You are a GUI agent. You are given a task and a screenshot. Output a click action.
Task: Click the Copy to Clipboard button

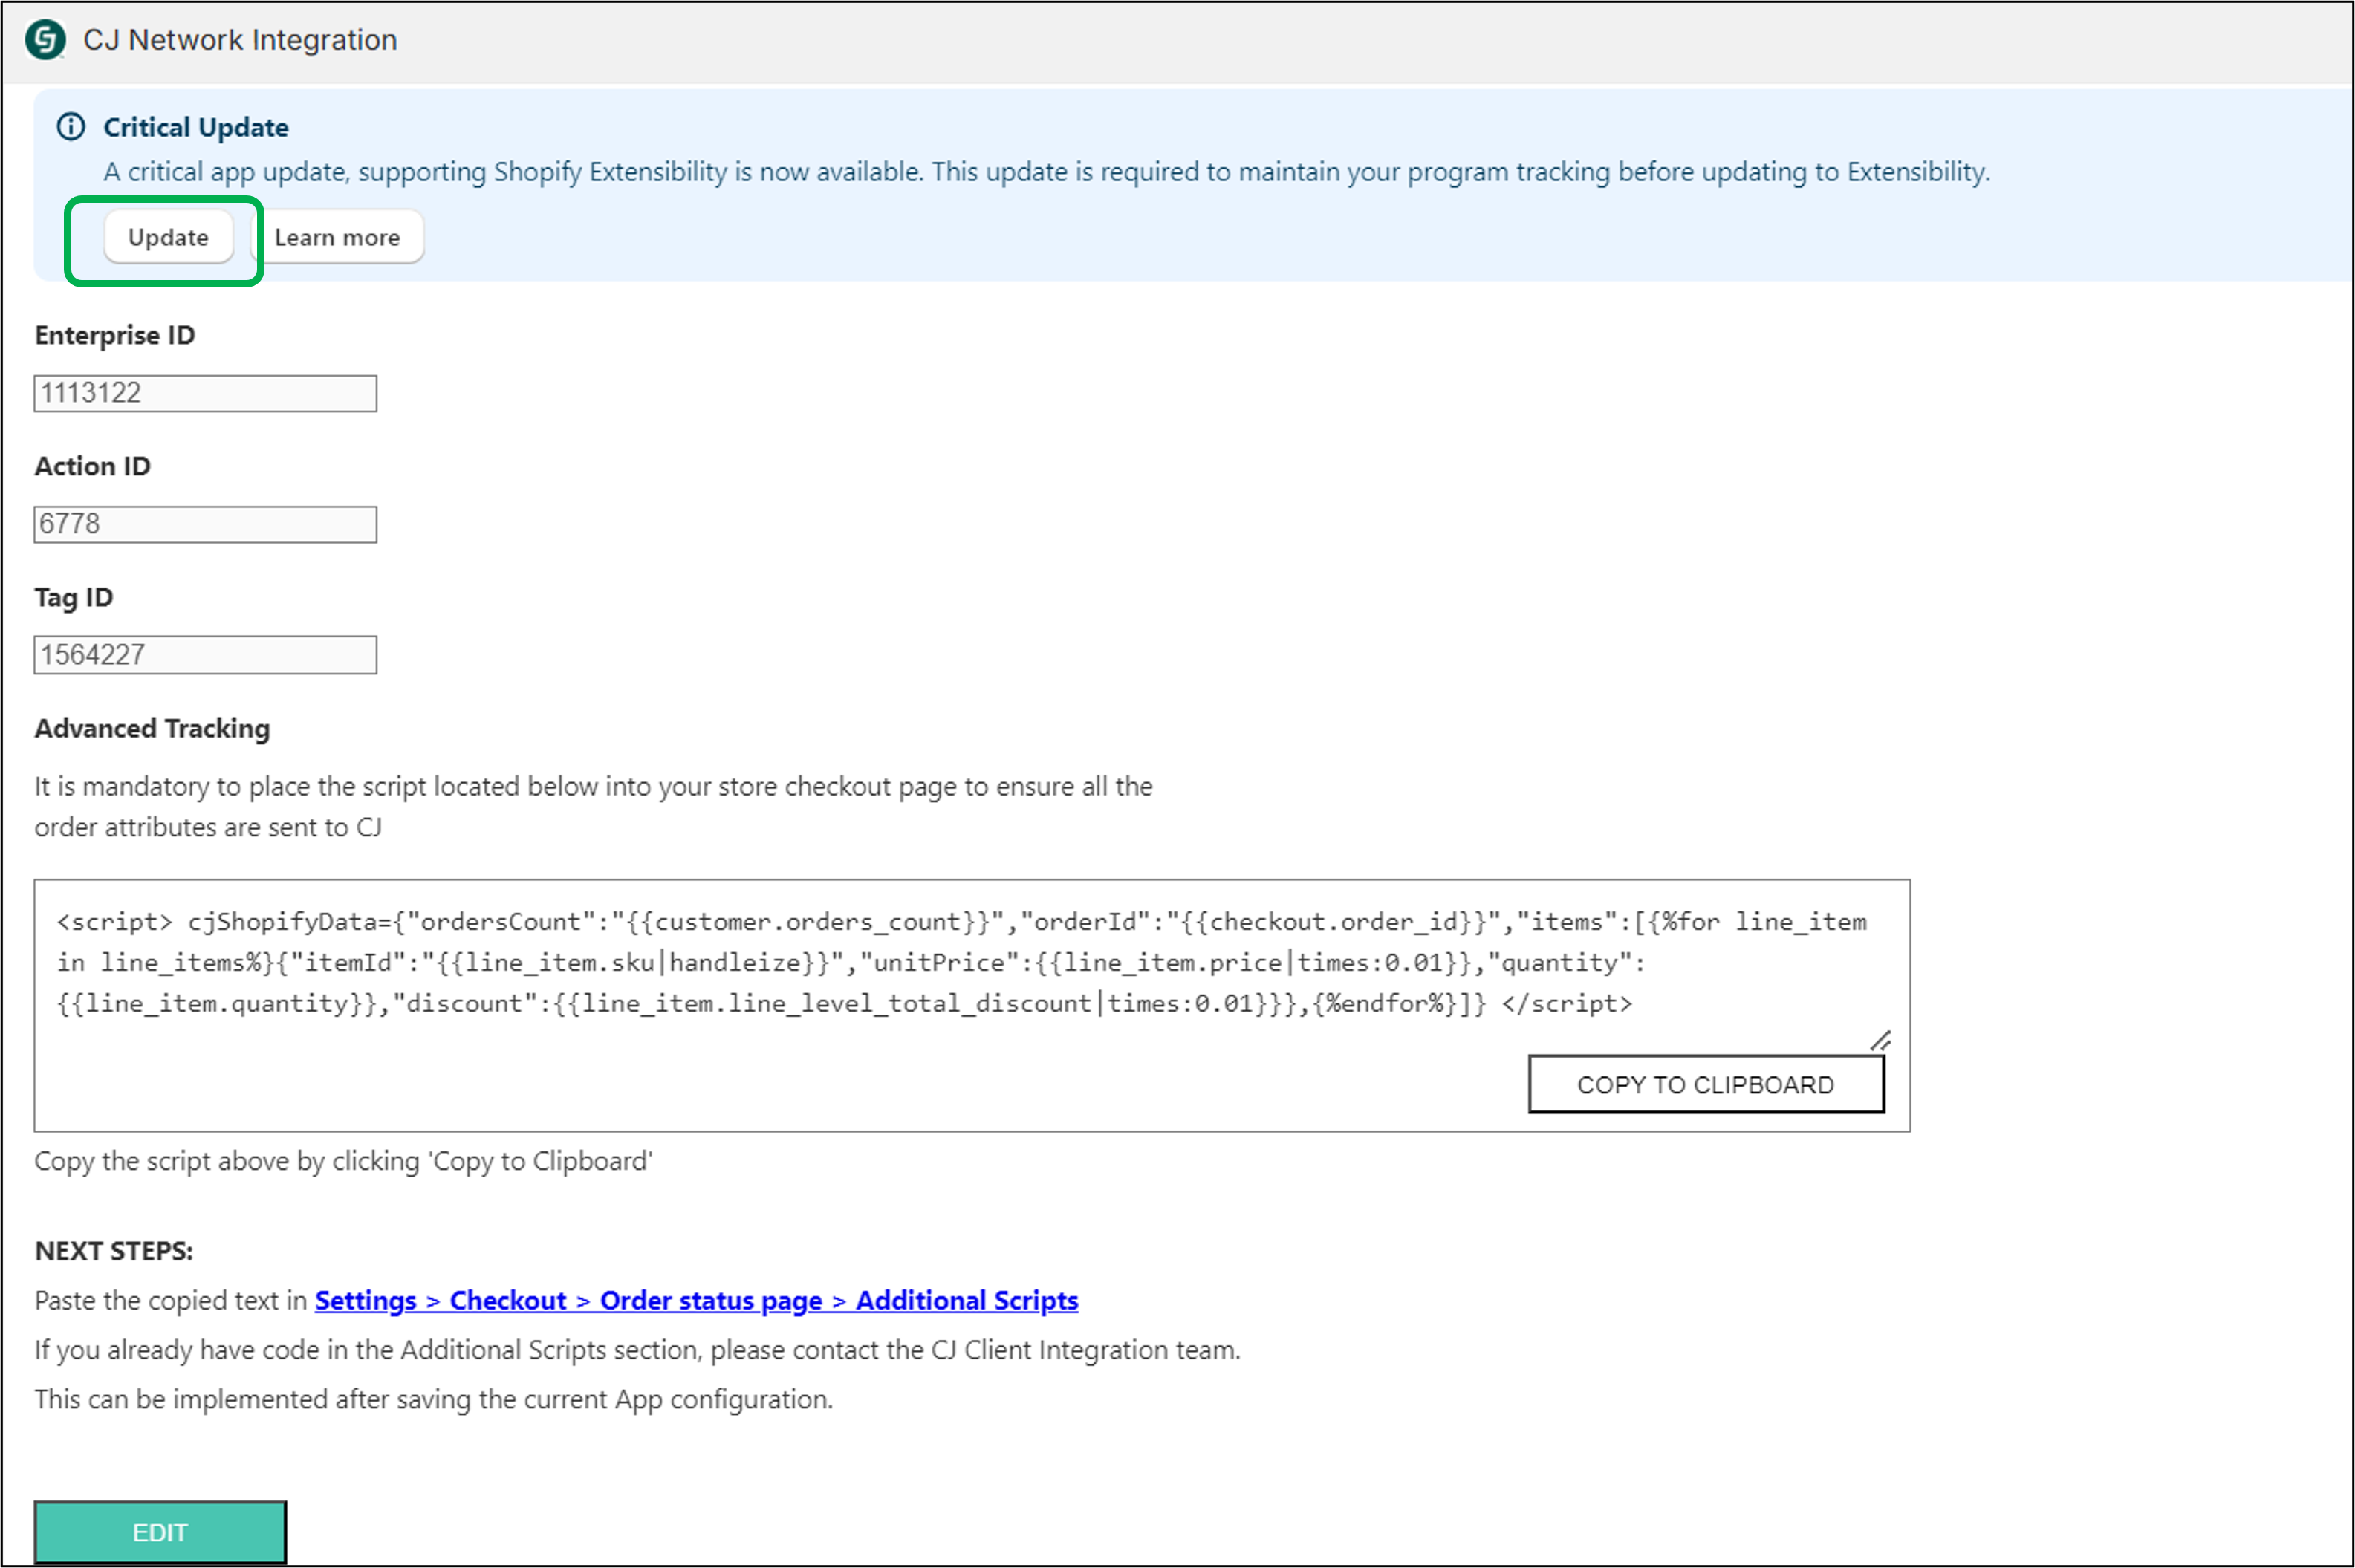(1705, 1084)
